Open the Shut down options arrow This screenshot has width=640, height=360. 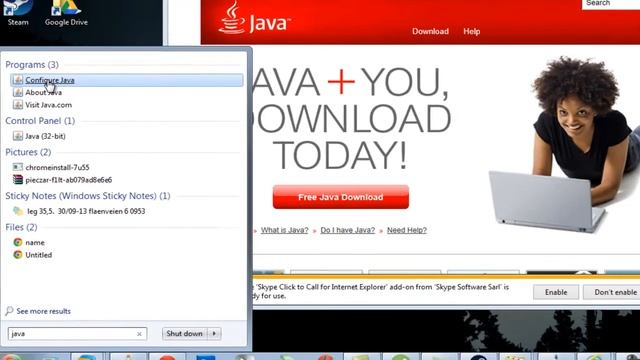[214, 333]
